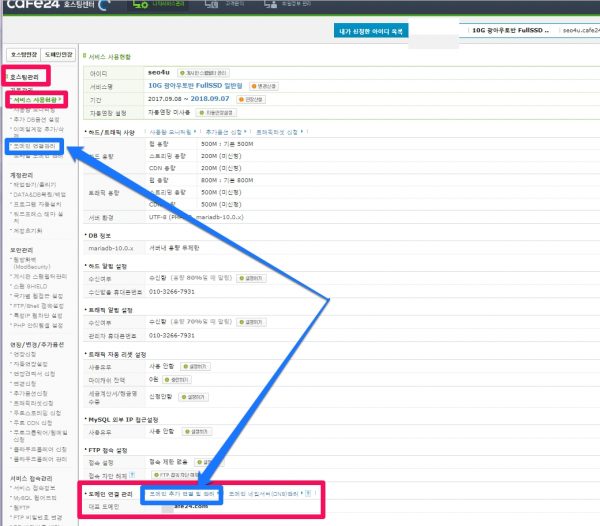The height and width of the screenshot is (526, 600).
Task: Click help icon beside DNS 관리 link
Action: coord(306,493)
